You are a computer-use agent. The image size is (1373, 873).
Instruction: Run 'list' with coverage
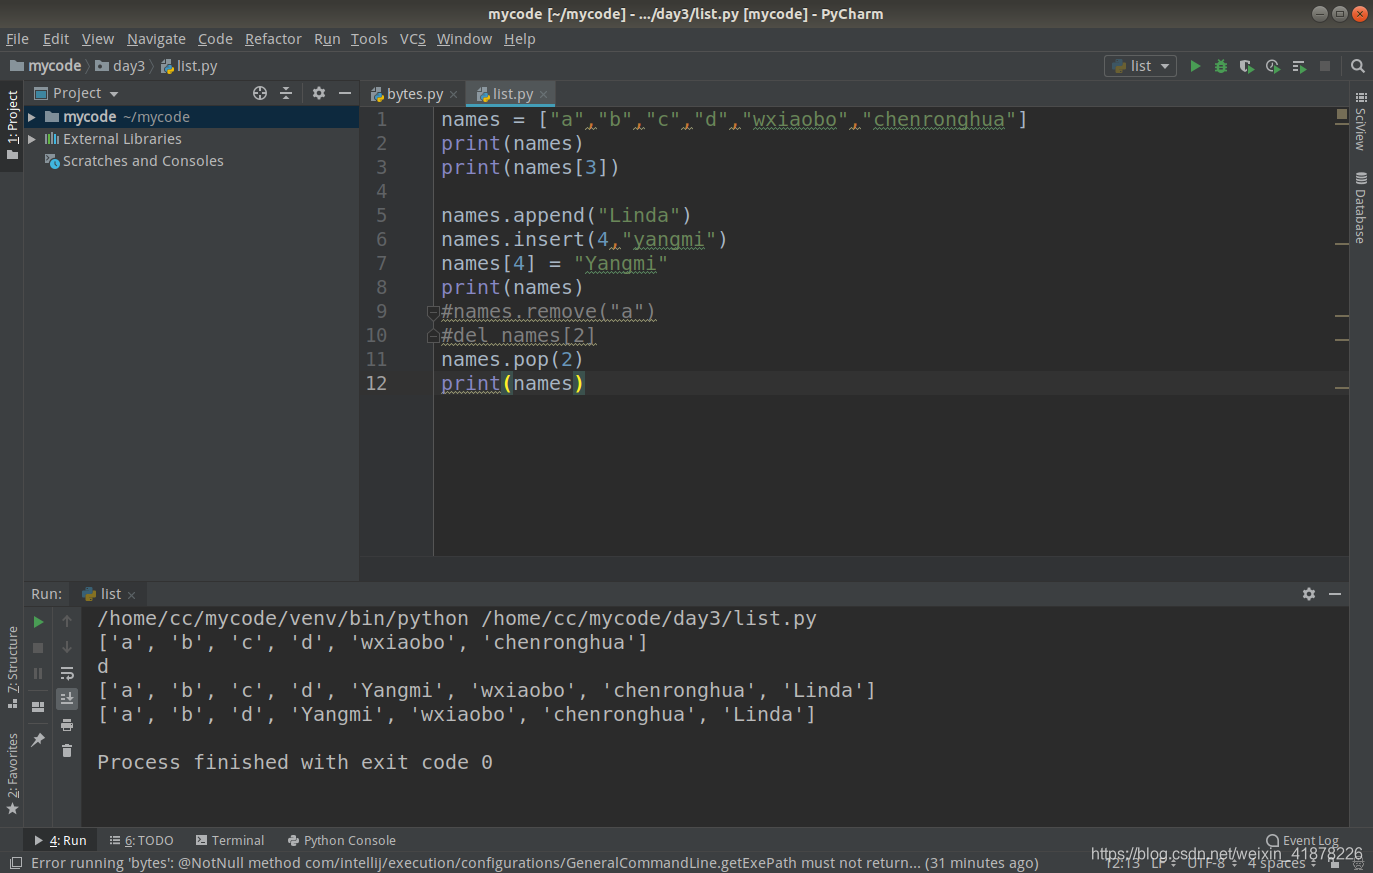point(1247,66)
